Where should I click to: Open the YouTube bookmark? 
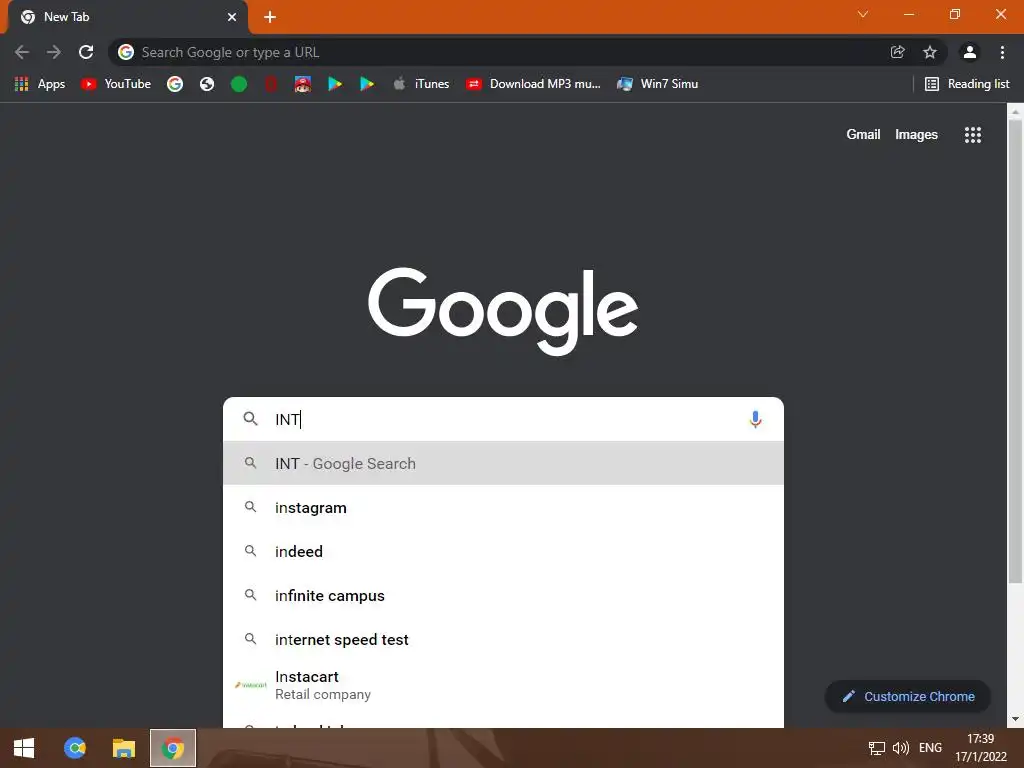pyautogui.click(x=116, y=84)
